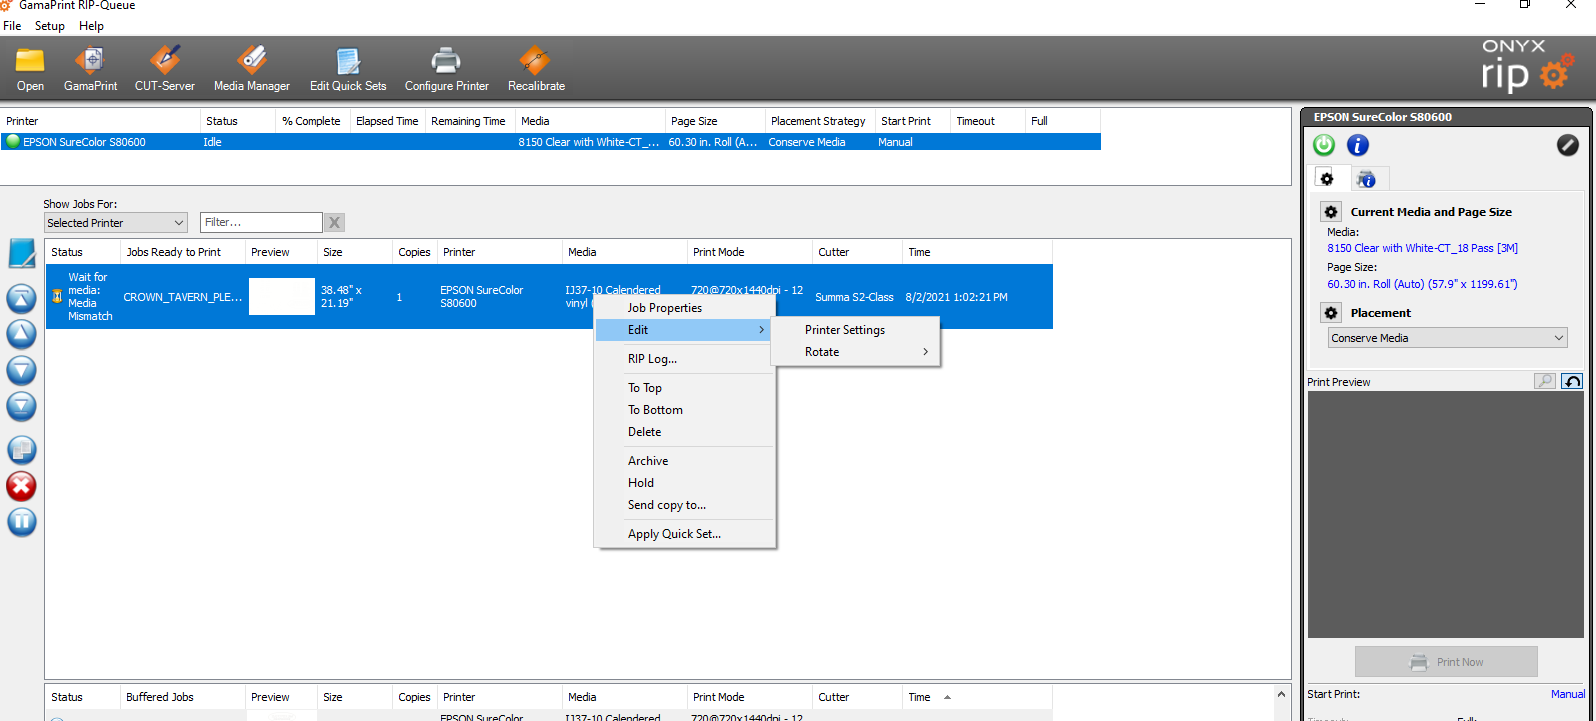Click the buffered jobs list scroll-up arrow

pyautogui.click(x=1281, y=693)
